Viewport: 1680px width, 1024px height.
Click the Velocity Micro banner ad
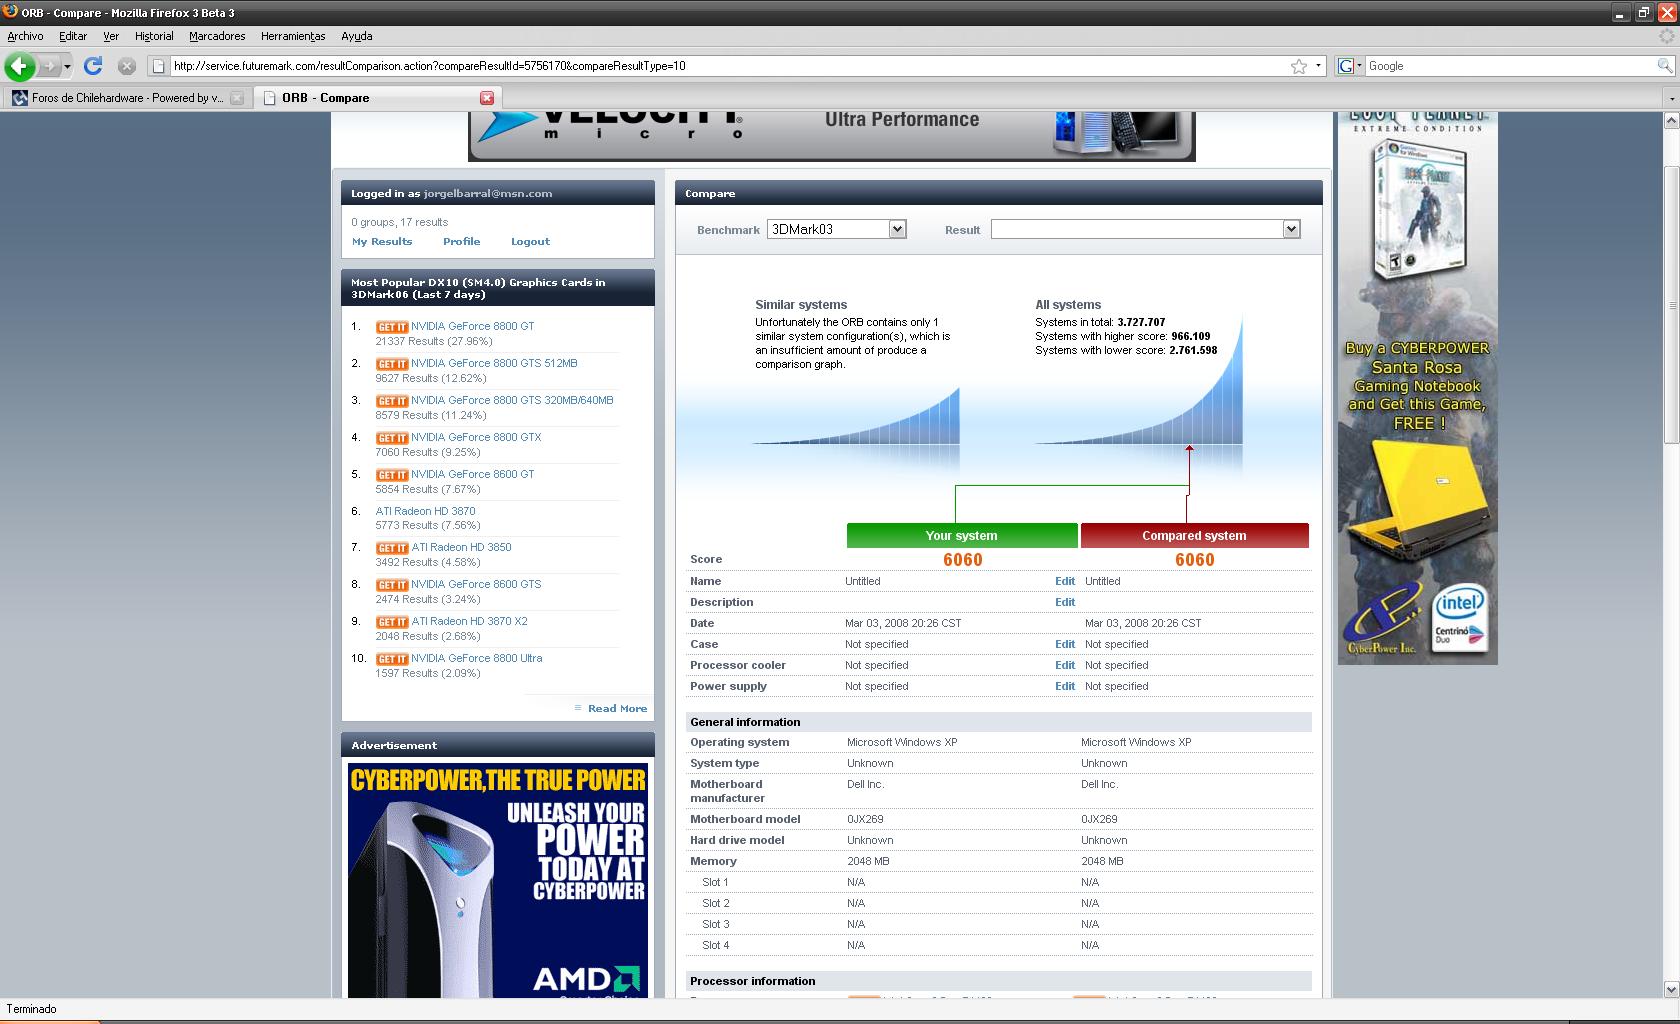tap(831, 136)
